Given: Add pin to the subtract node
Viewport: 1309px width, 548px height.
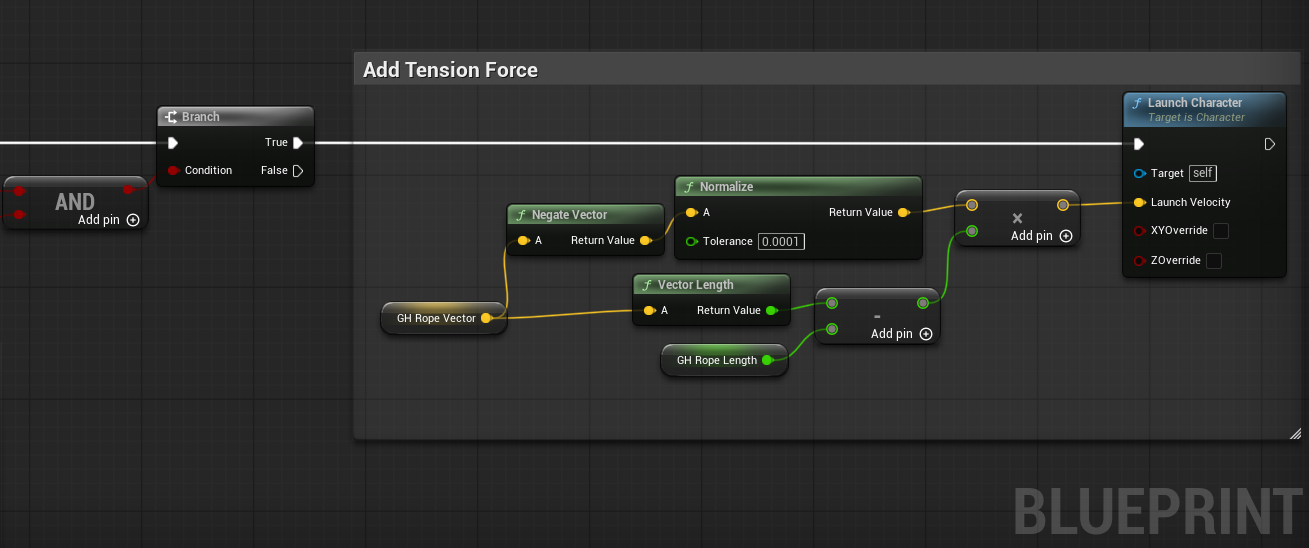Looking at the screenshot, I should pyautogui.click(x=925, y=334).
